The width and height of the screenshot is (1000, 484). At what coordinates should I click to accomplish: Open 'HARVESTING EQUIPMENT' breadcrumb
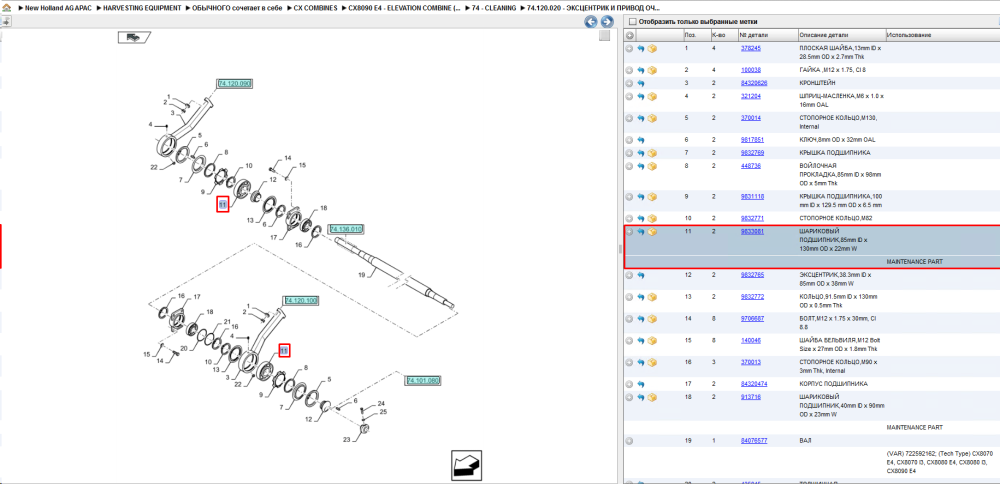click(142, 8)
